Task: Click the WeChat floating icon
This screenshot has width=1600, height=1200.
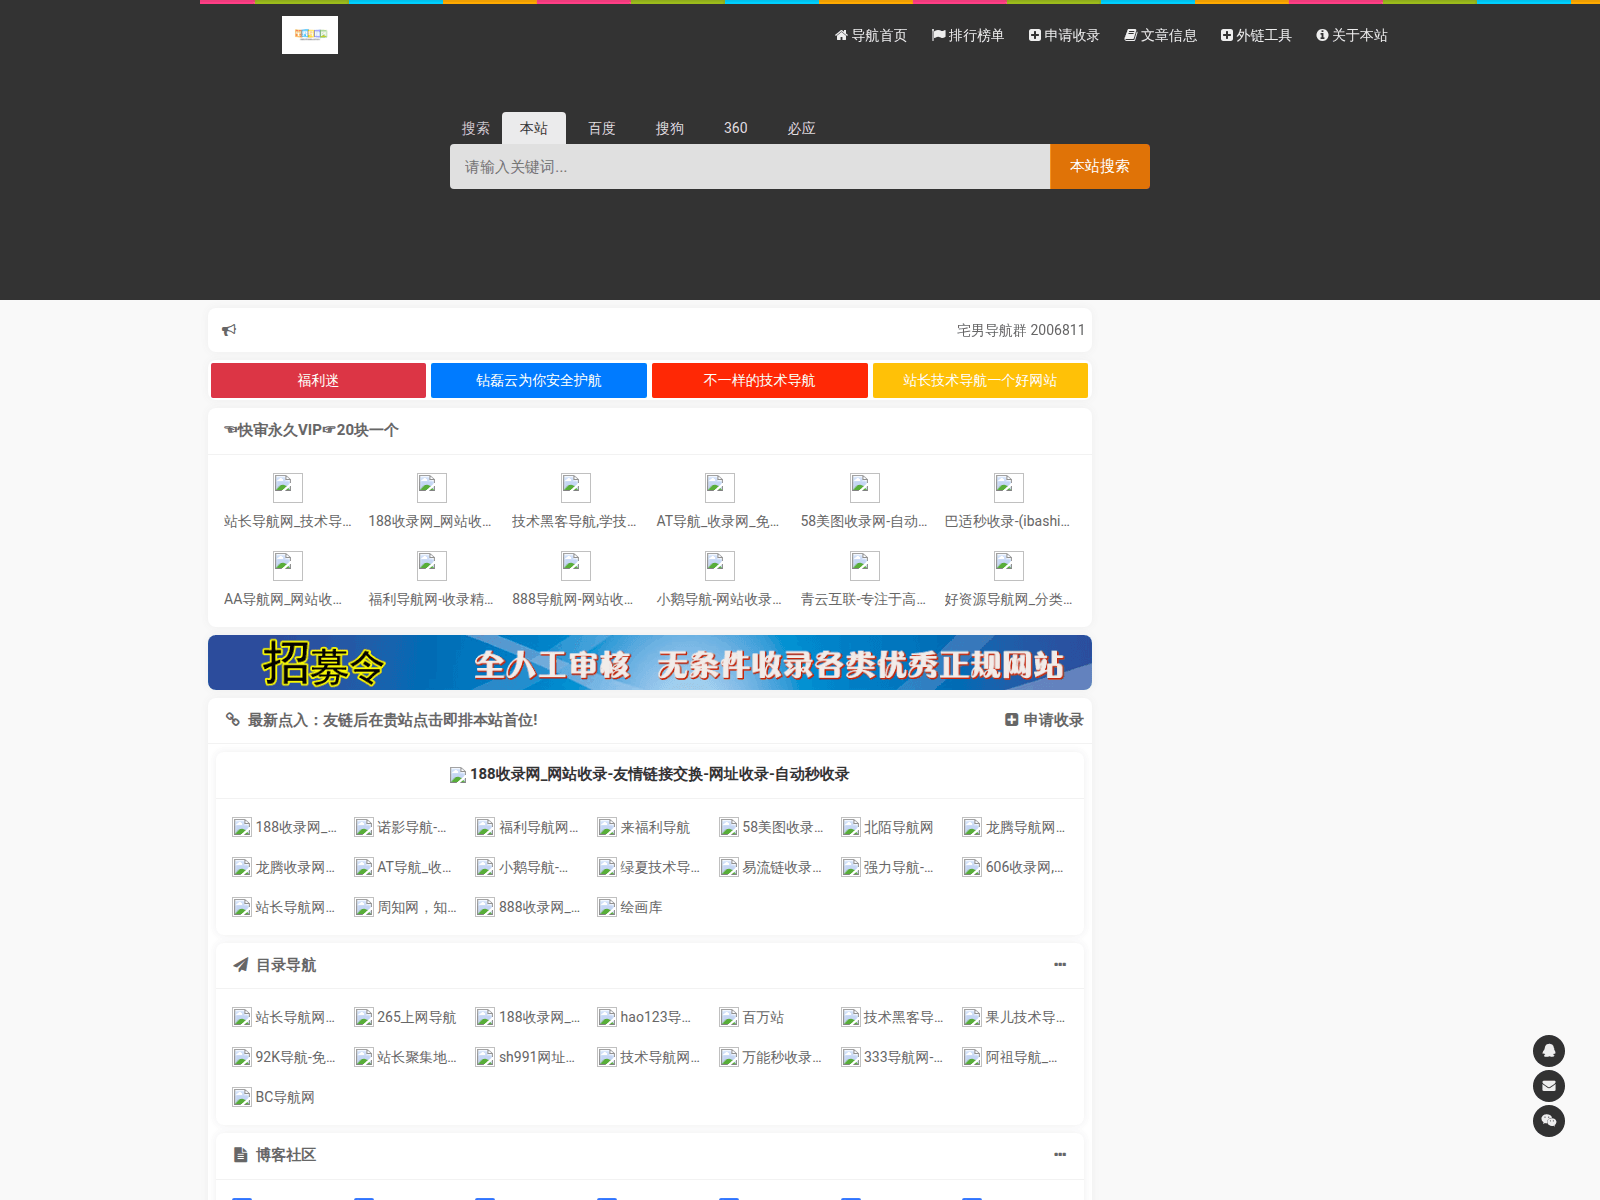Action: pyautogui.click(x=1548, y=1121)
